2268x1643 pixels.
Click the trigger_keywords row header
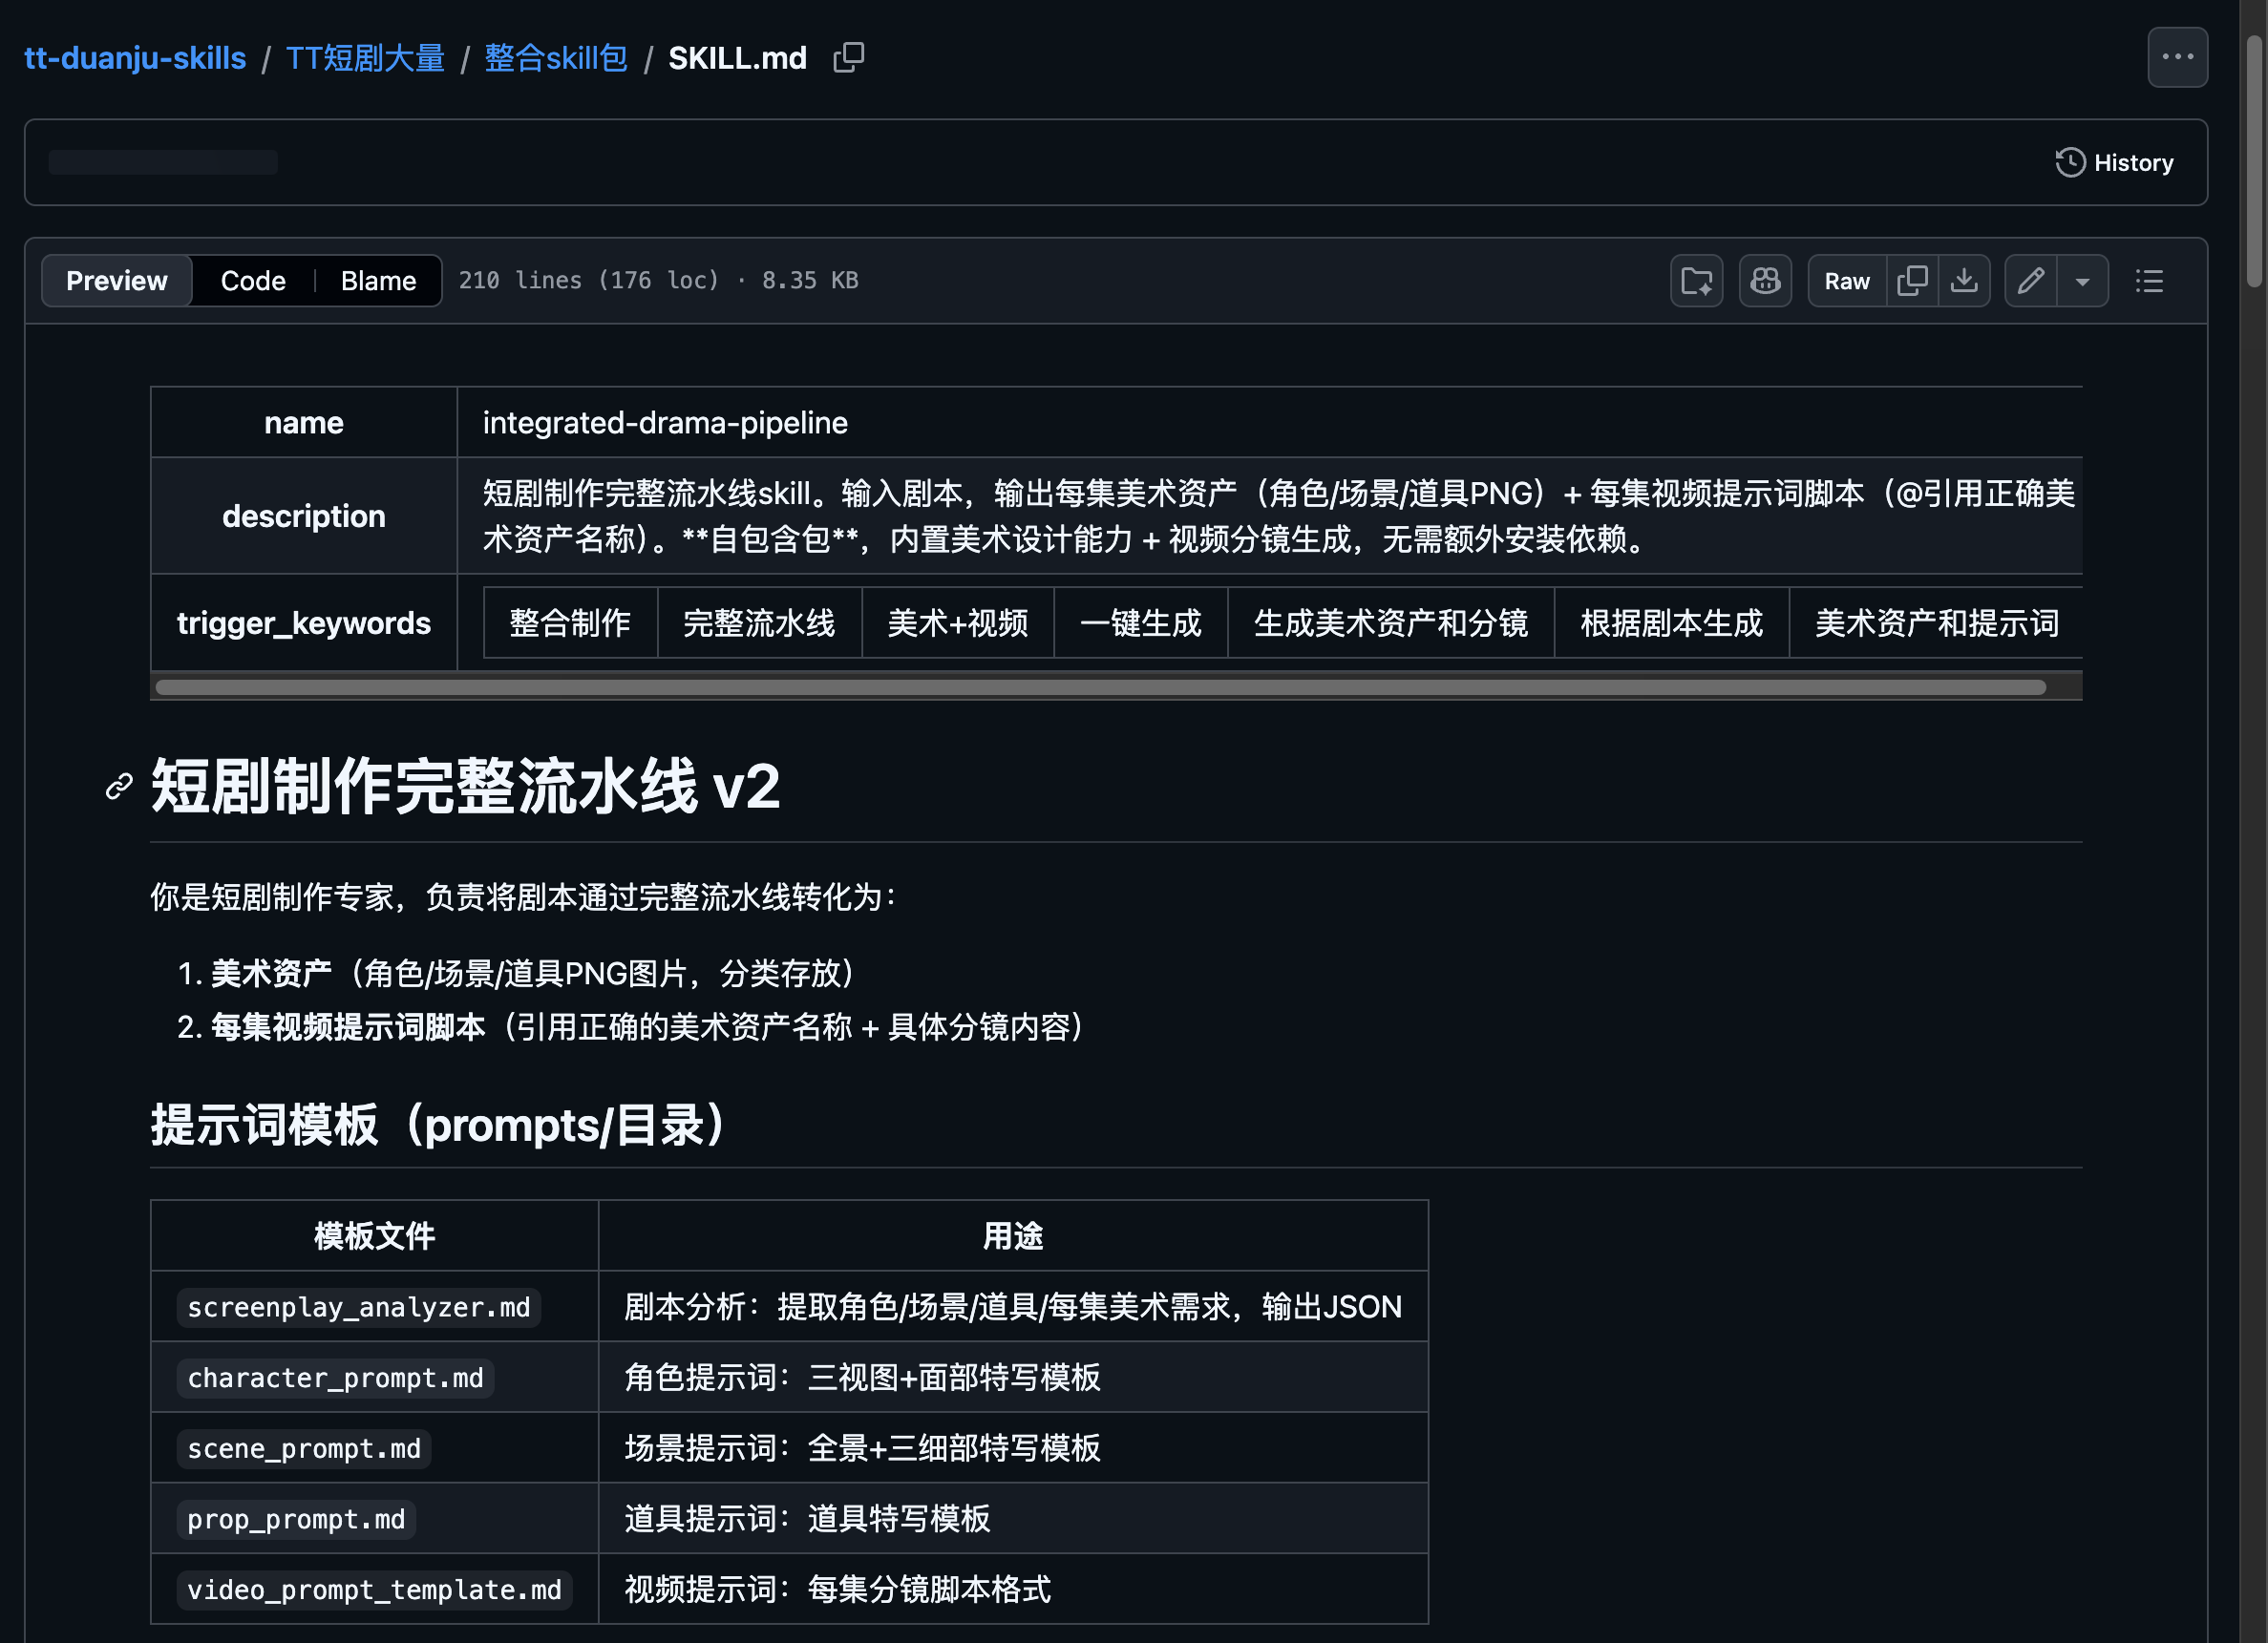click(x=304, y=623)
